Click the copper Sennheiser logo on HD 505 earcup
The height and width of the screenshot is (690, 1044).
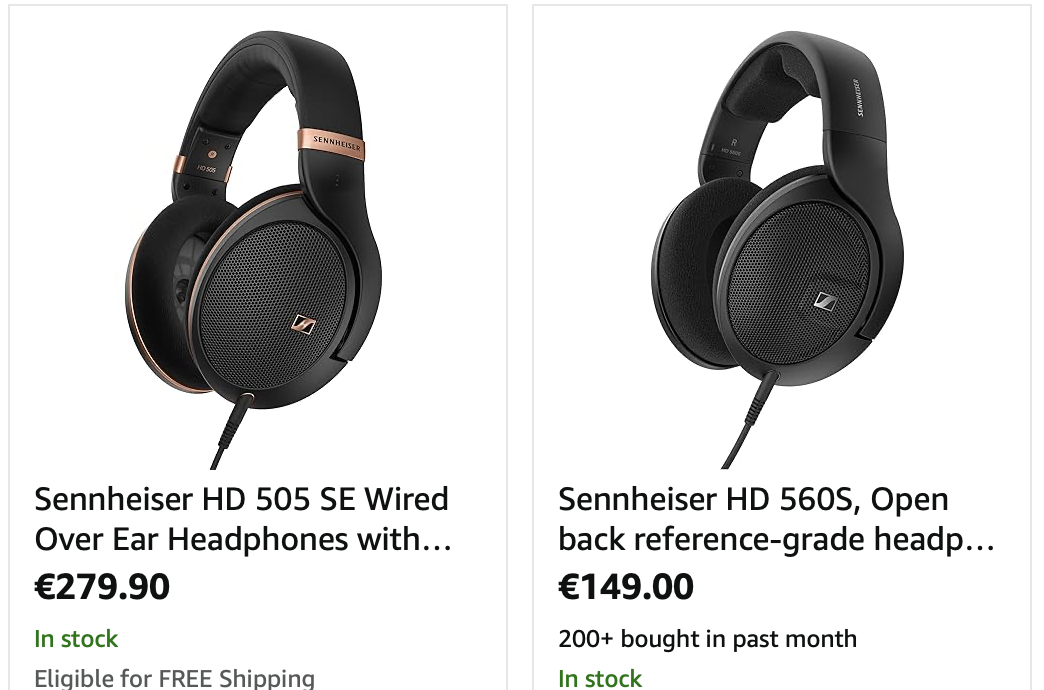pos(301,323)
